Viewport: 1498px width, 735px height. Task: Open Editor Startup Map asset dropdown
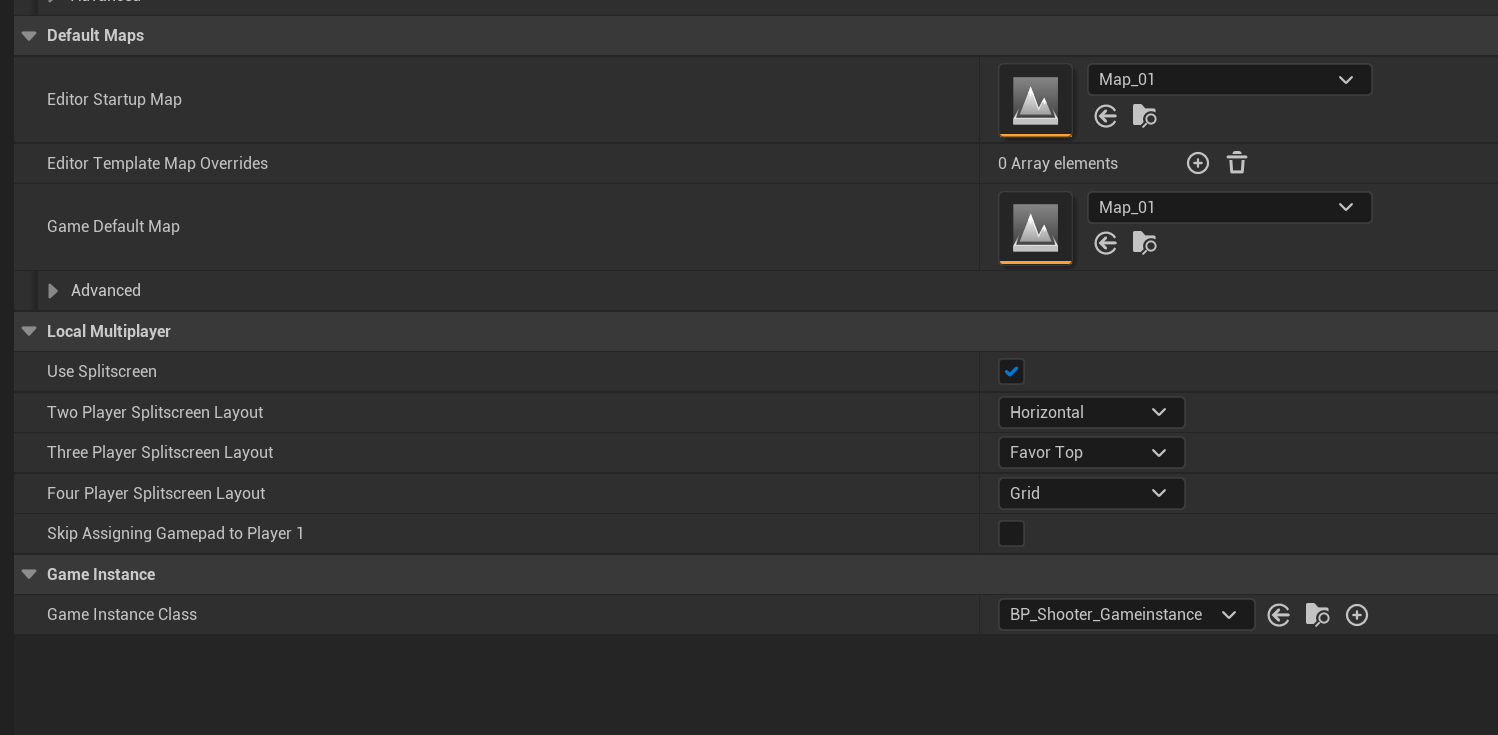1229,80
